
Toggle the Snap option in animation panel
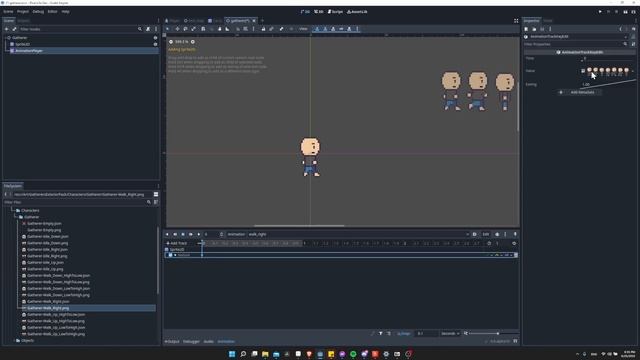(x=403, y=333)
